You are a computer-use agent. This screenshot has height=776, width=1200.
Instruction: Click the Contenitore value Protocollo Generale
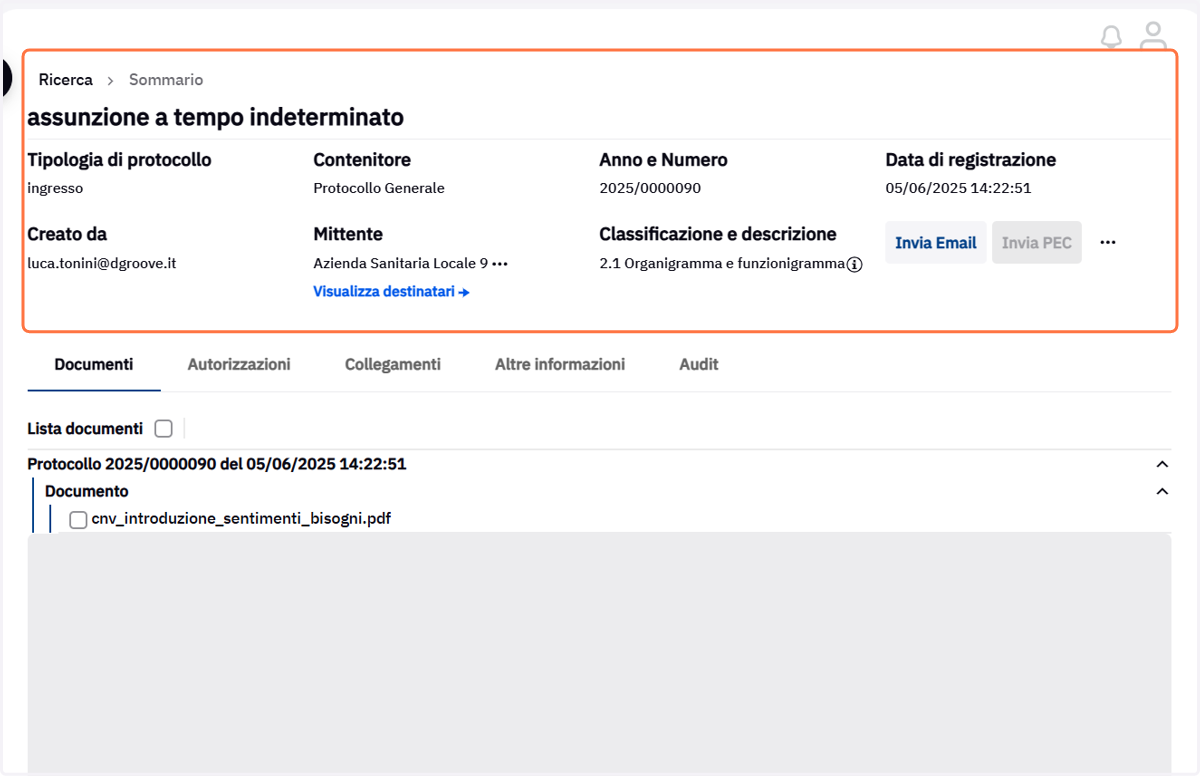[379, 188]
